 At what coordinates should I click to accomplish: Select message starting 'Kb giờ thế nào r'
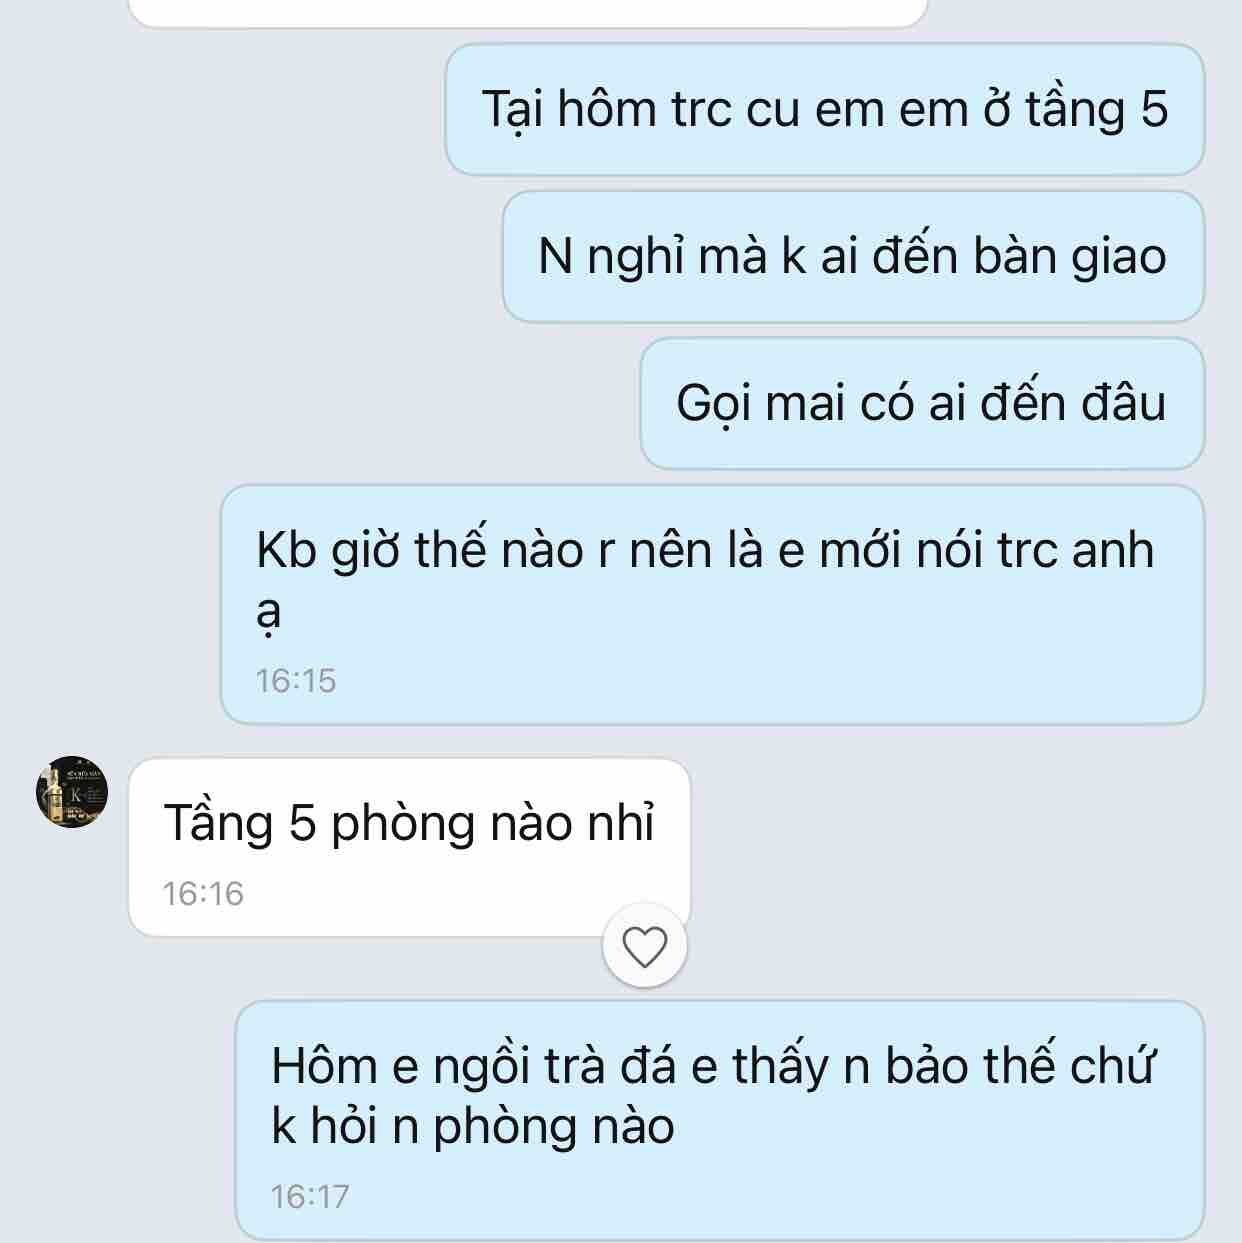pyautogui.click(x=712, y=605)
